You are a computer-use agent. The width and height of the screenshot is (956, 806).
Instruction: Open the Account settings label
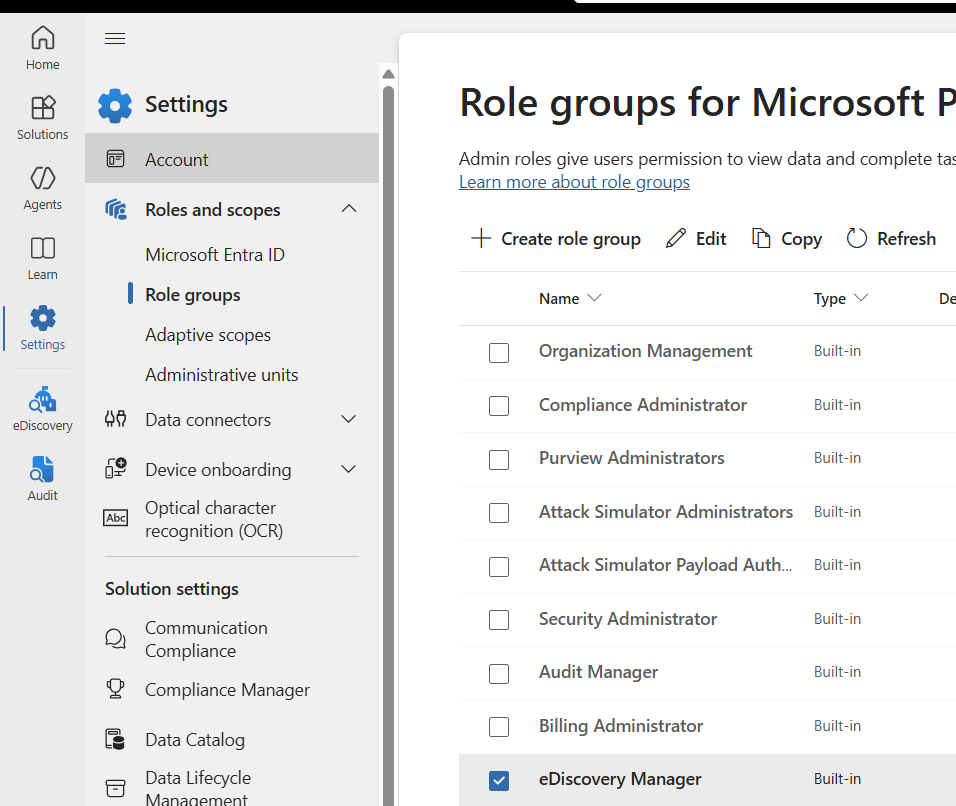tap(177, 160)
